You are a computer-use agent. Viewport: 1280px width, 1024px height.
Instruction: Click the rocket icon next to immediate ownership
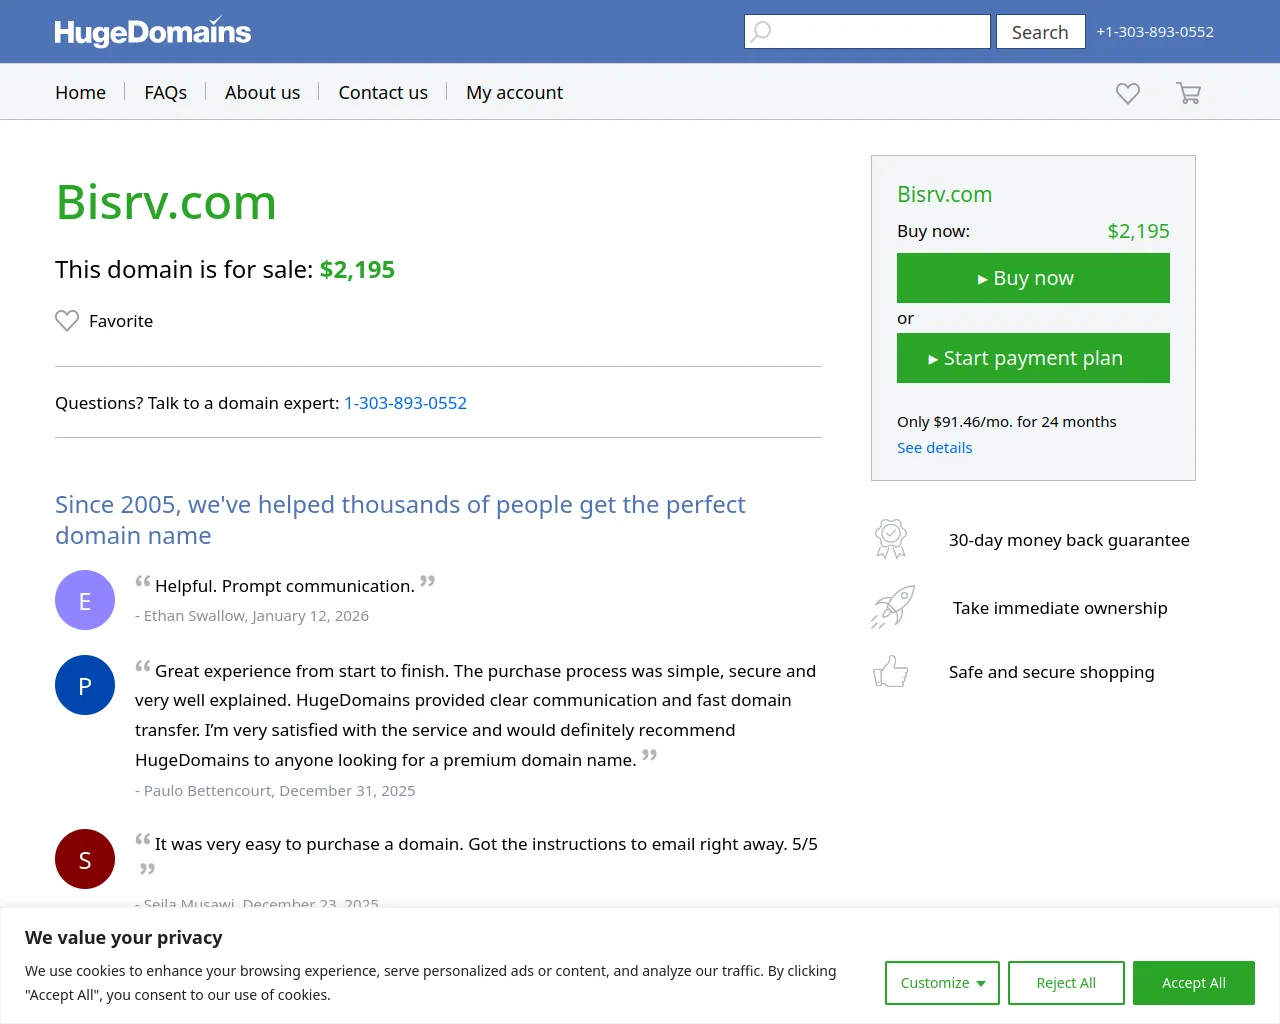[893, 606]
